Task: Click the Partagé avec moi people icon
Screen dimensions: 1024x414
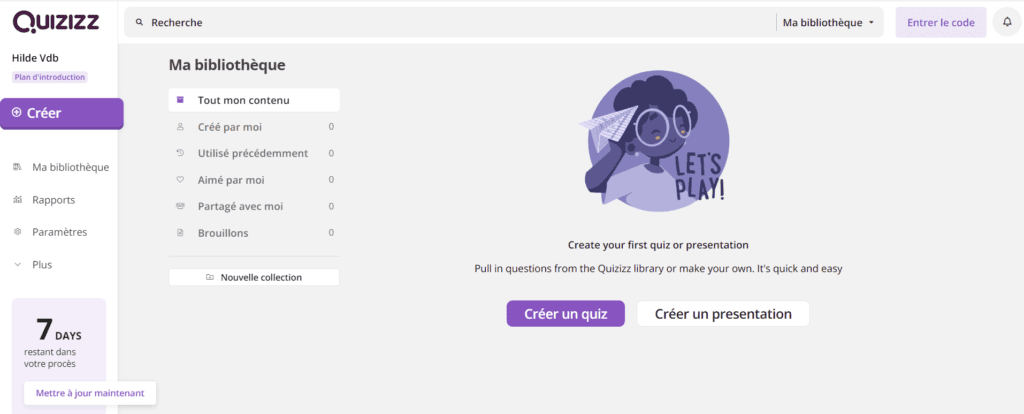Action: click(x=181, y=206)
